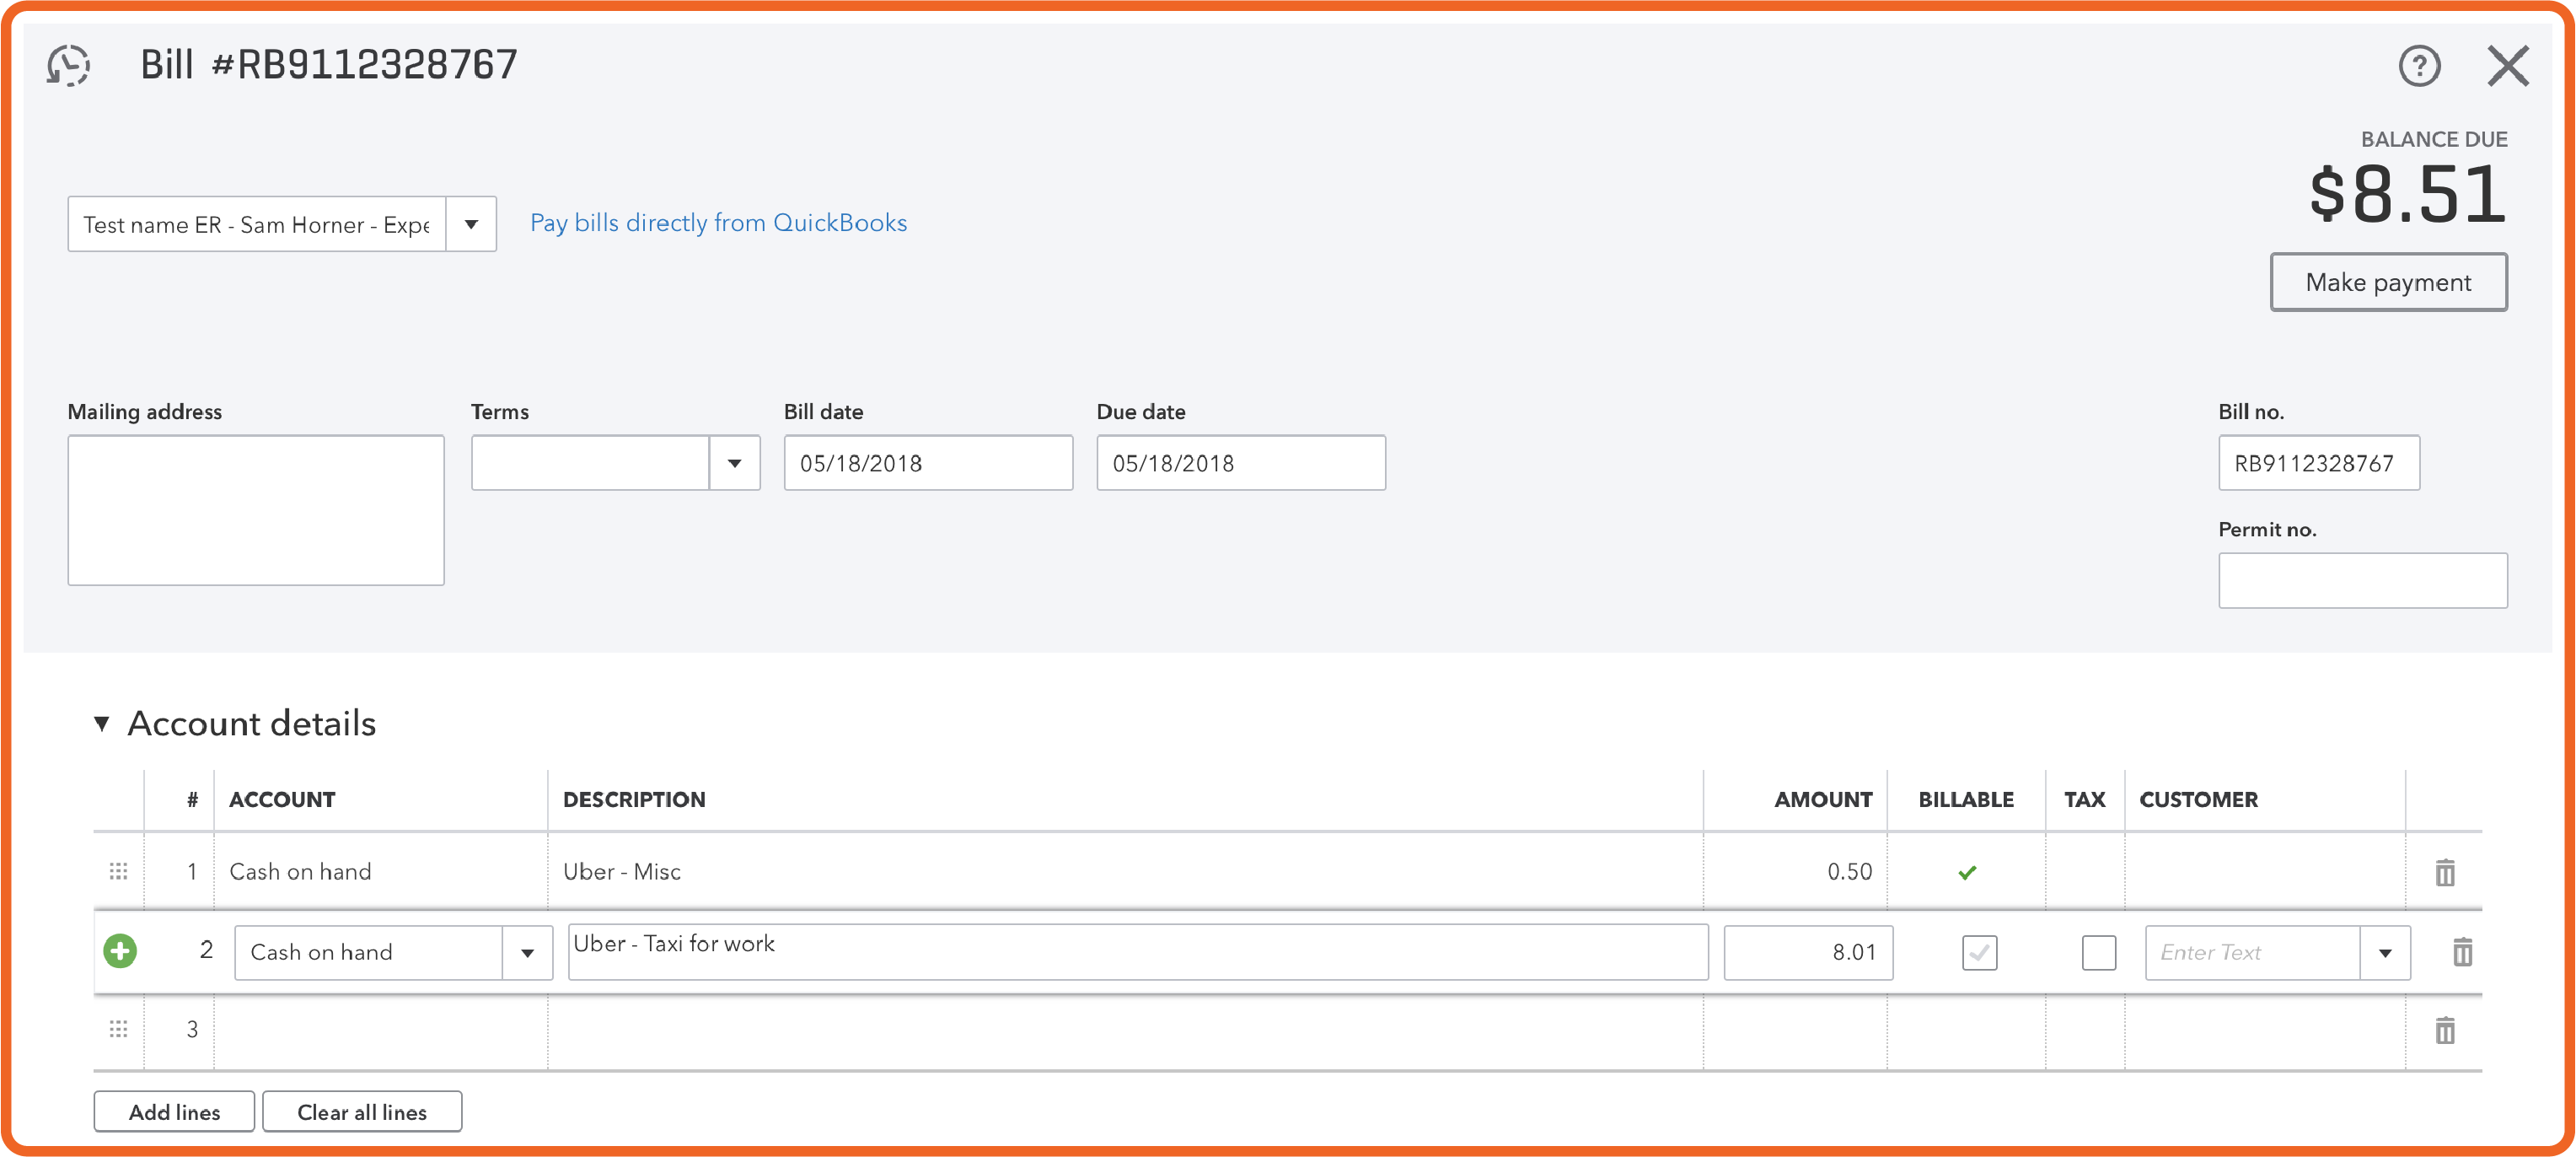Click the close bill window icon
Screen dimensions: 2576x1157
(2509, 66)
